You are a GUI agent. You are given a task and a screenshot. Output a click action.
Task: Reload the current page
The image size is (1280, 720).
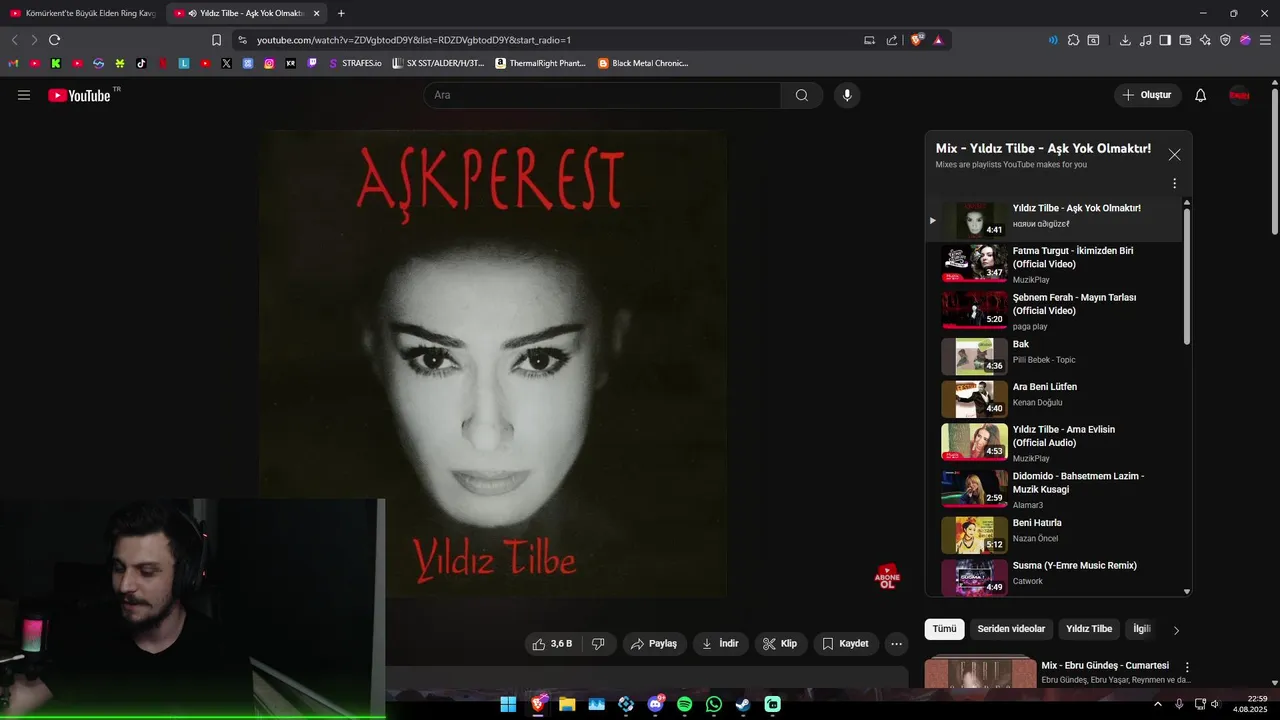[x=54, y=40]
